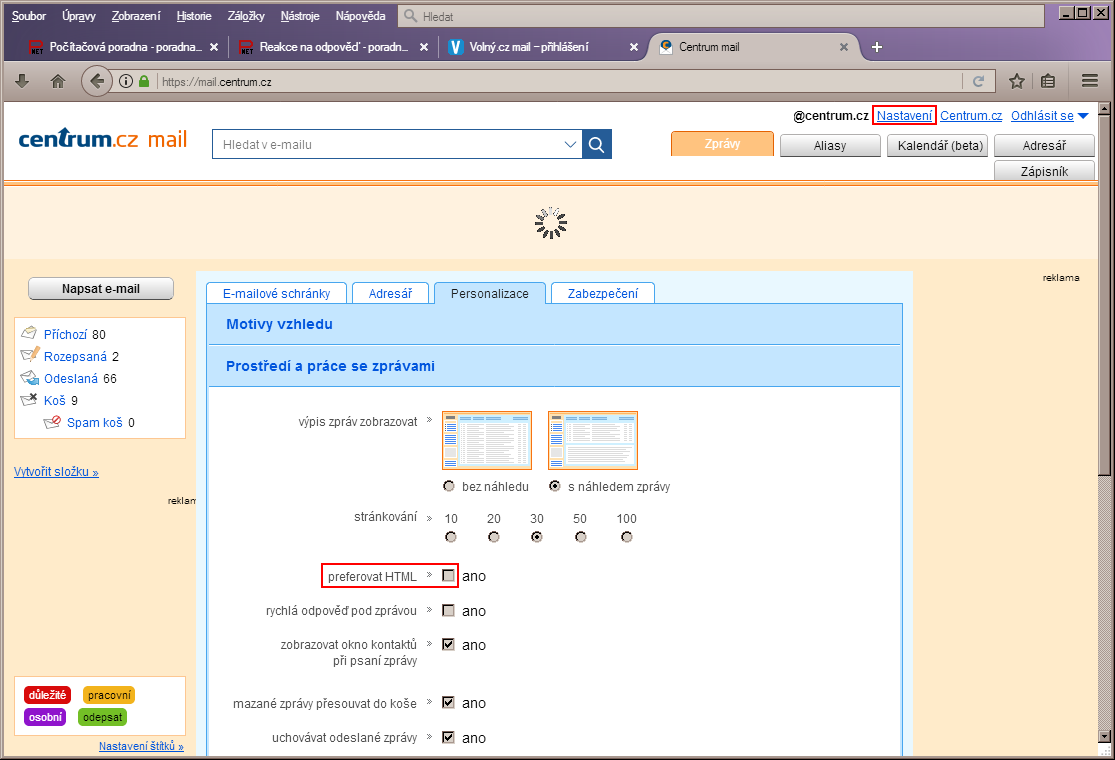
Task: Open the Zobrazení menu
Action: click(x=136, y=16)
